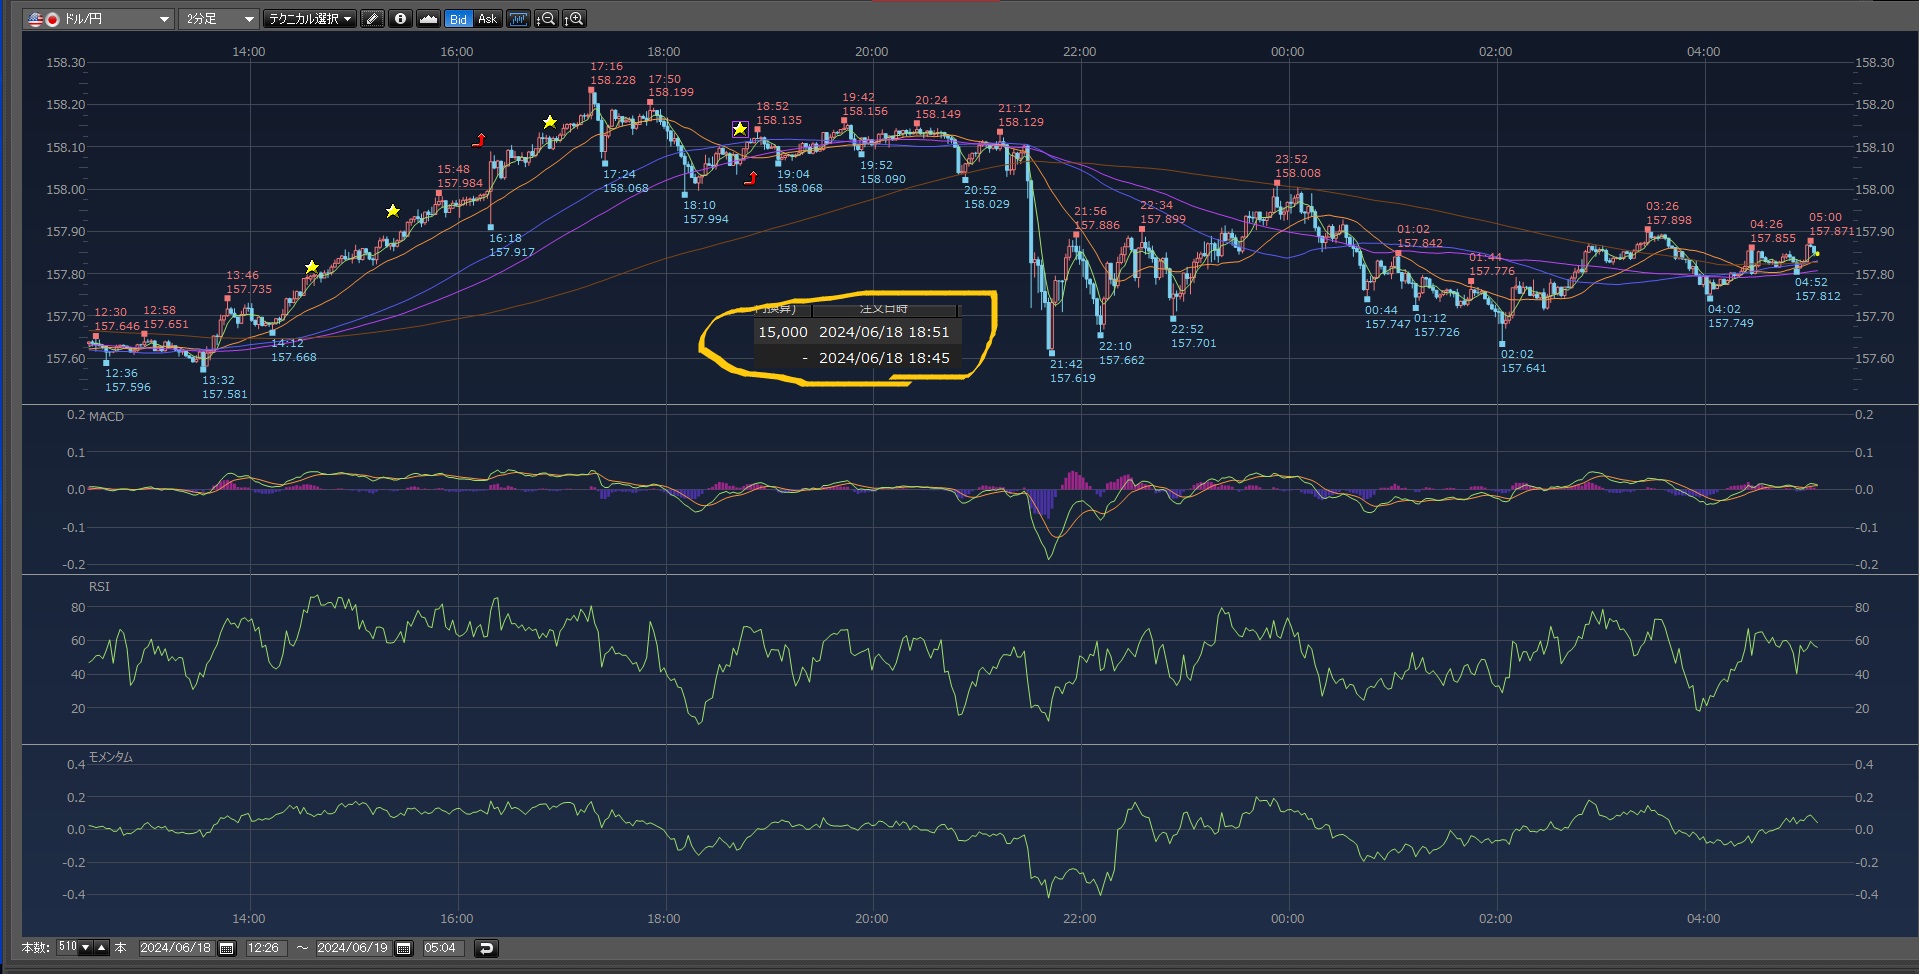1920x974 pixels.
Task: Open the start date calendar picker
Action: pyautogui.click(x=227, y=948)
